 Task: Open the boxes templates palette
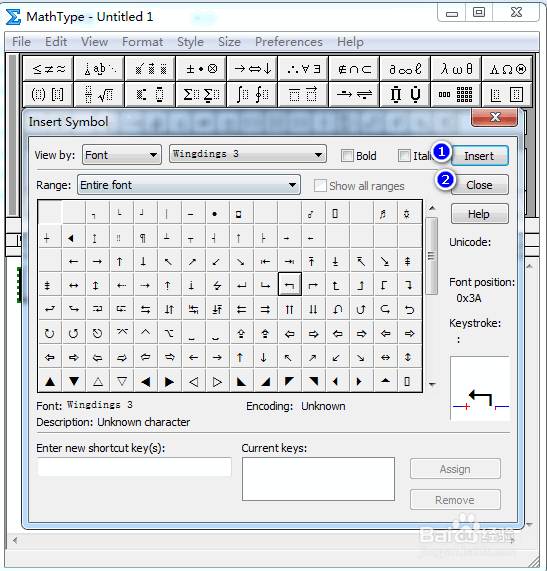point(507,94)
